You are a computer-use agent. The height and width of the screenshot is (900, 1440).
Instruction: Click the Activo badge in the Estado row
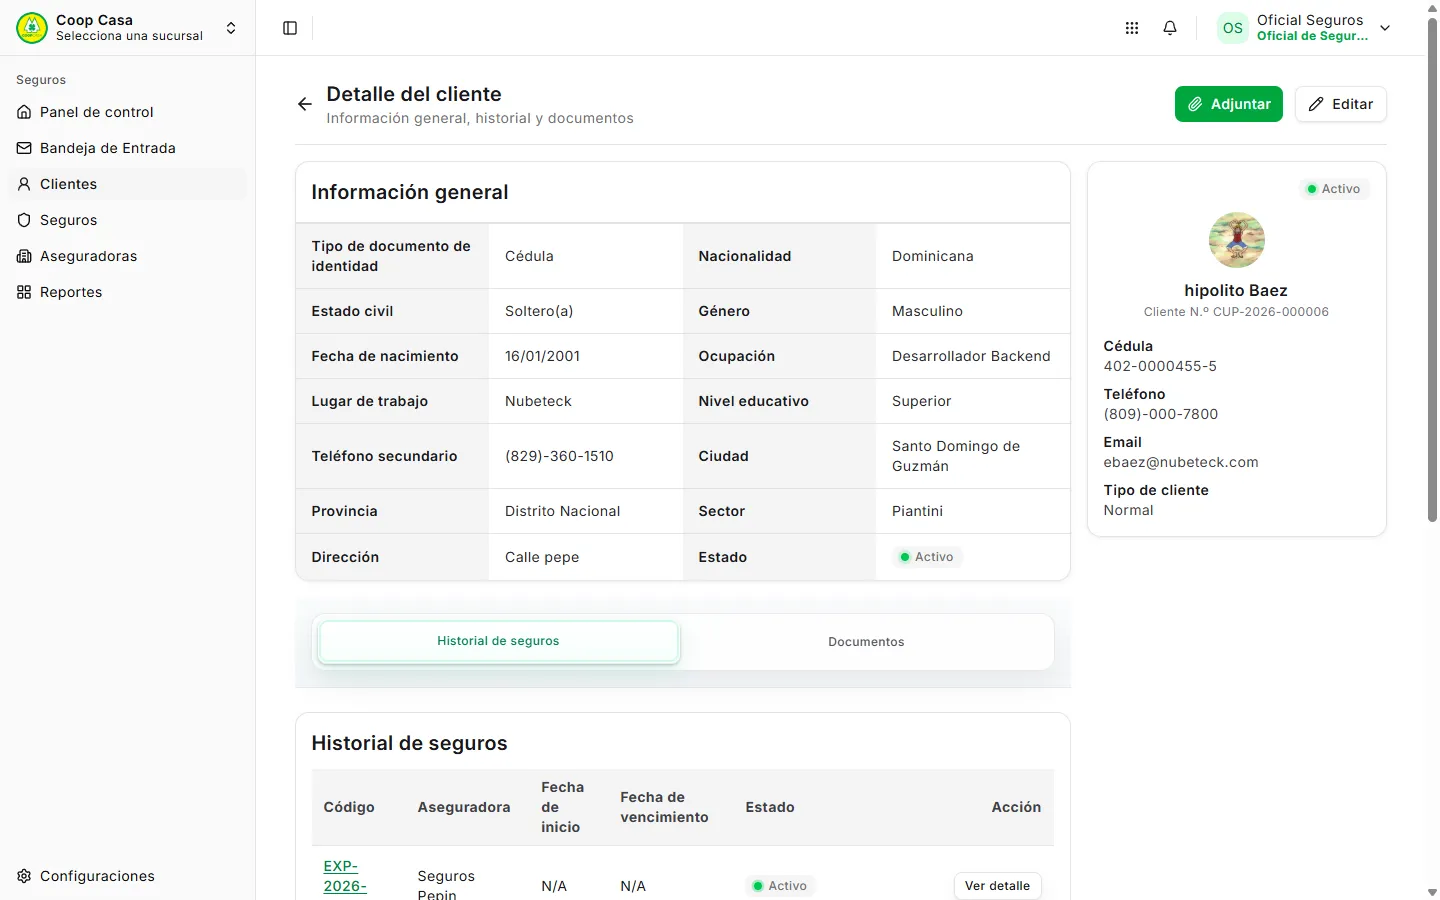point(927,557)
